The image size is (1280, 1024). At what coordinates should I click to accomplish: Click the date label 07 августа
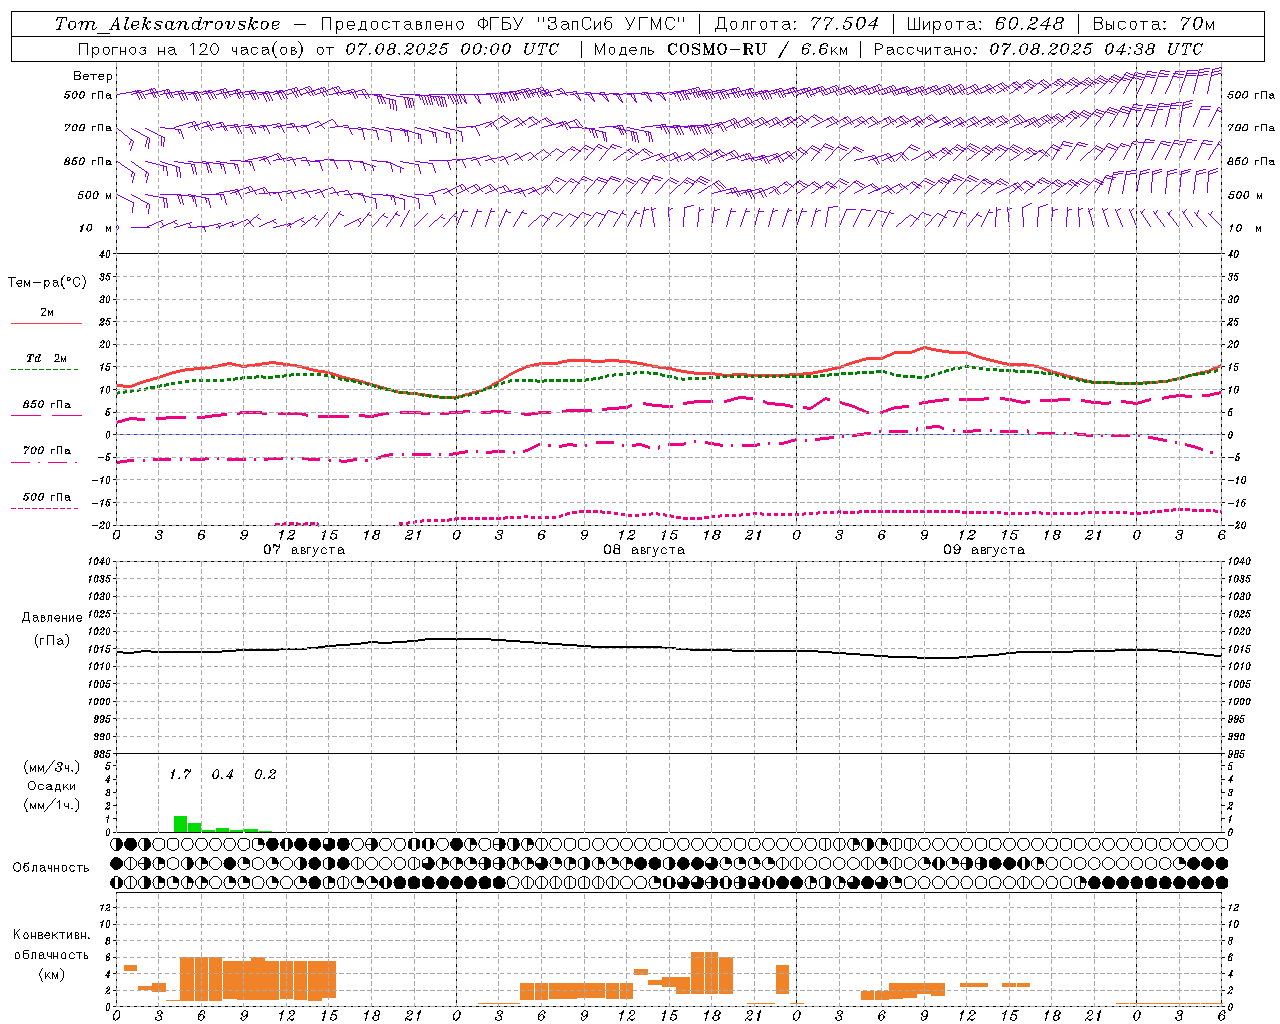pyautogui.click(x=304, y=550)
